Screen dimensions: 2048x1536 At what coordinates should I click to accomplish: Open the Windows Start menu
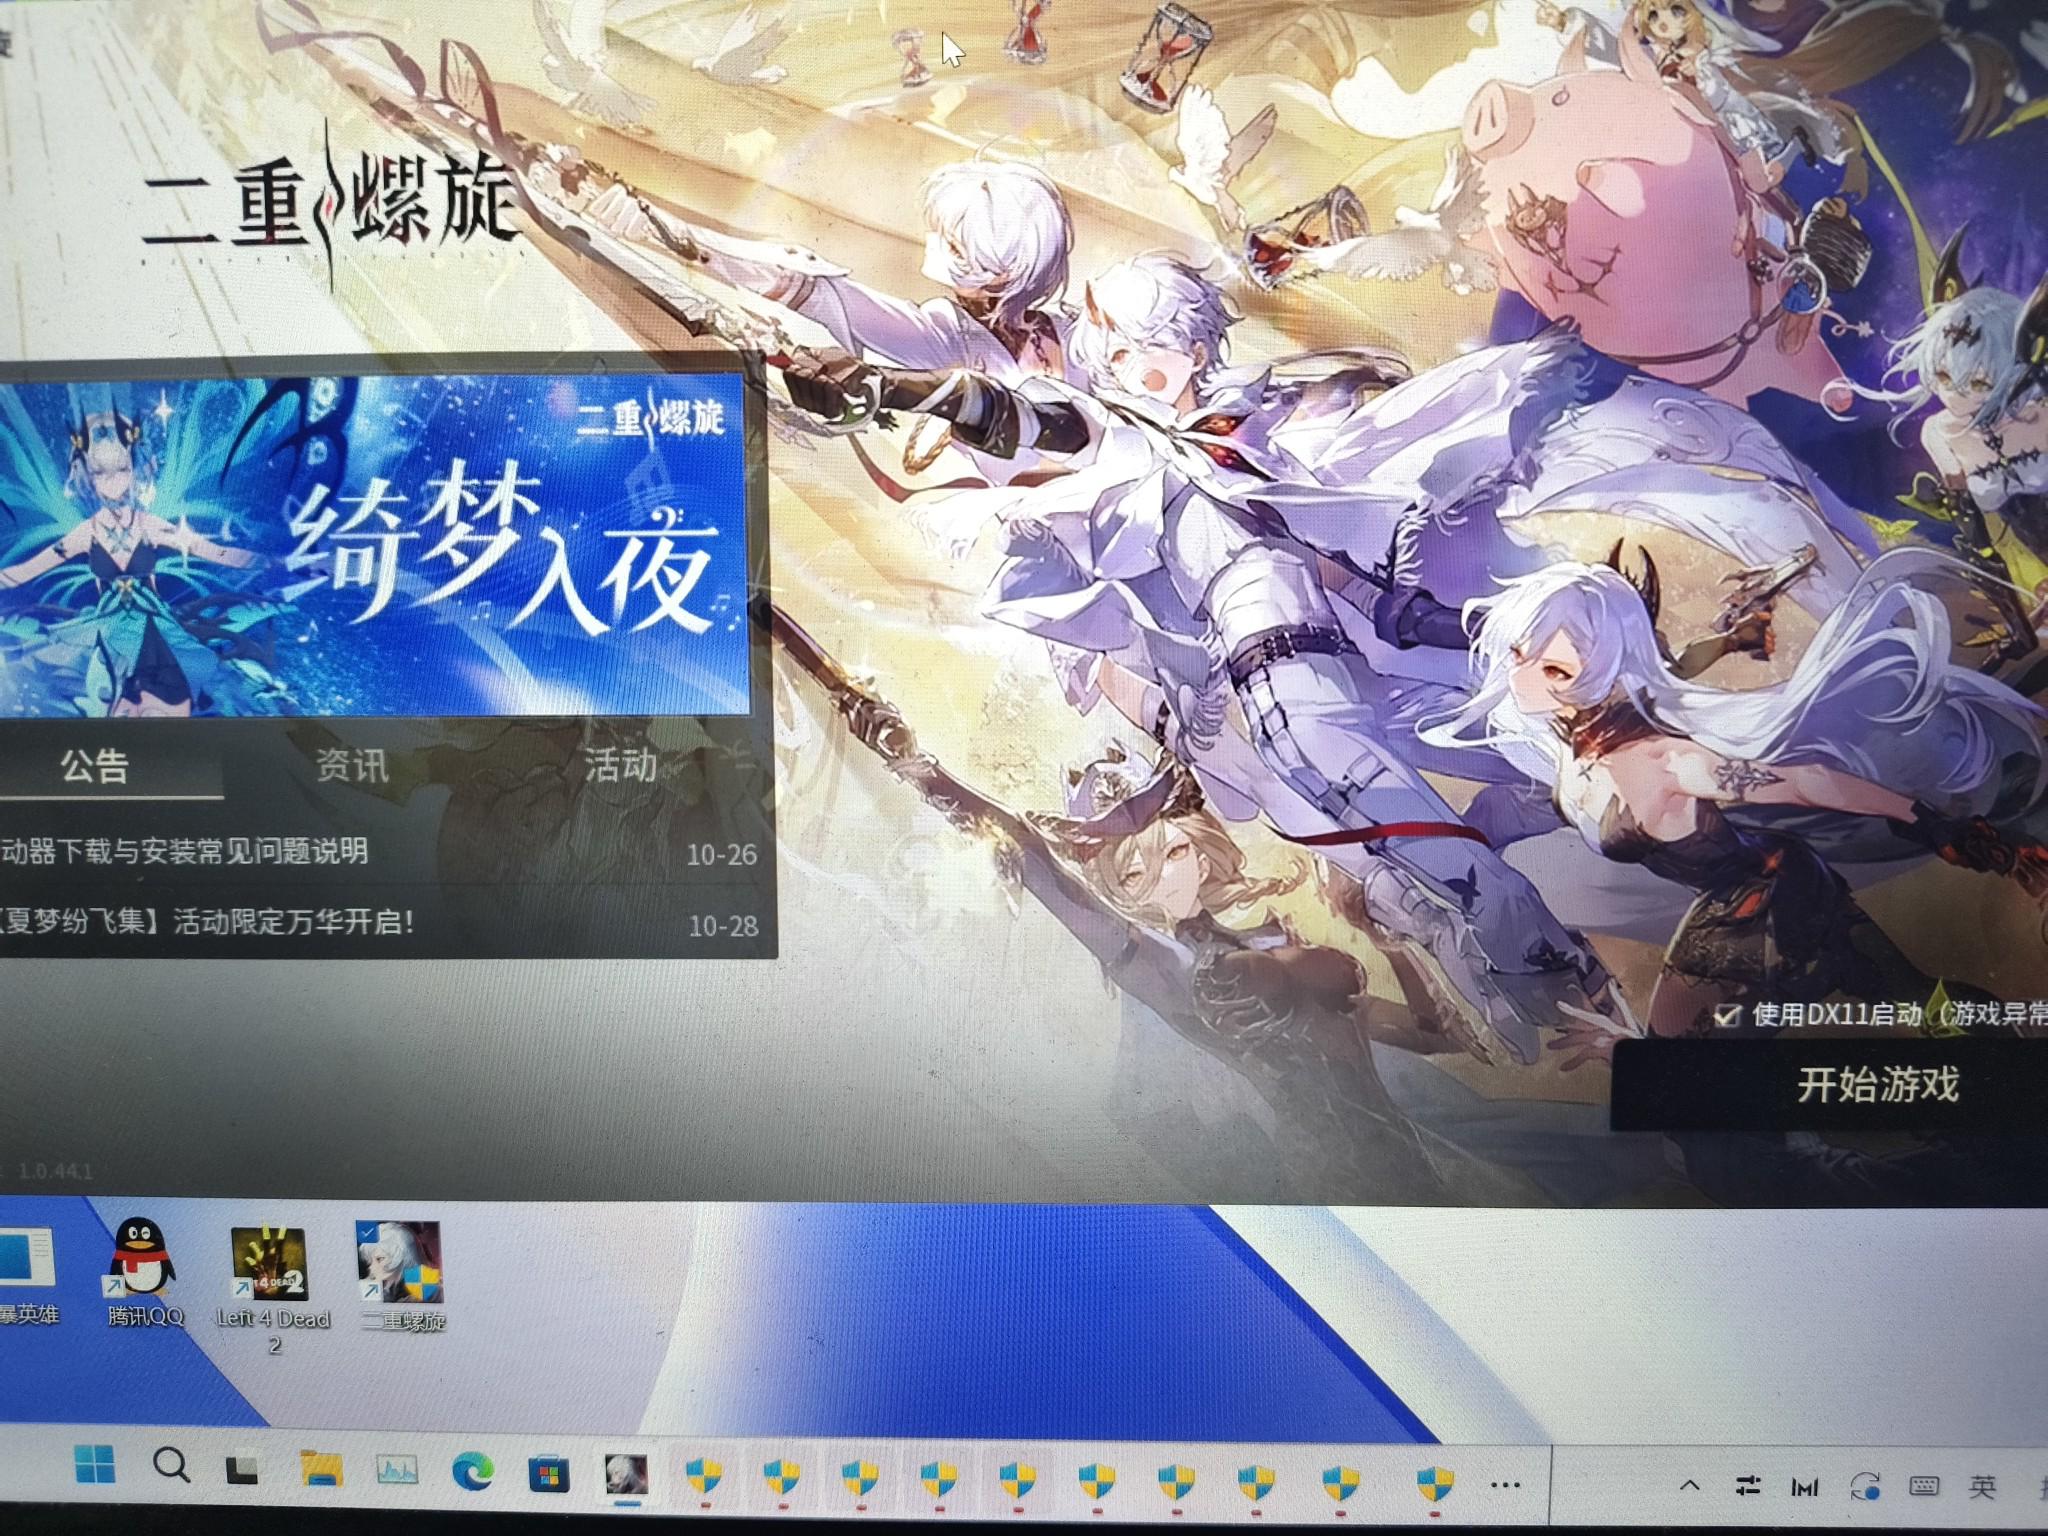pos(95,1467)
